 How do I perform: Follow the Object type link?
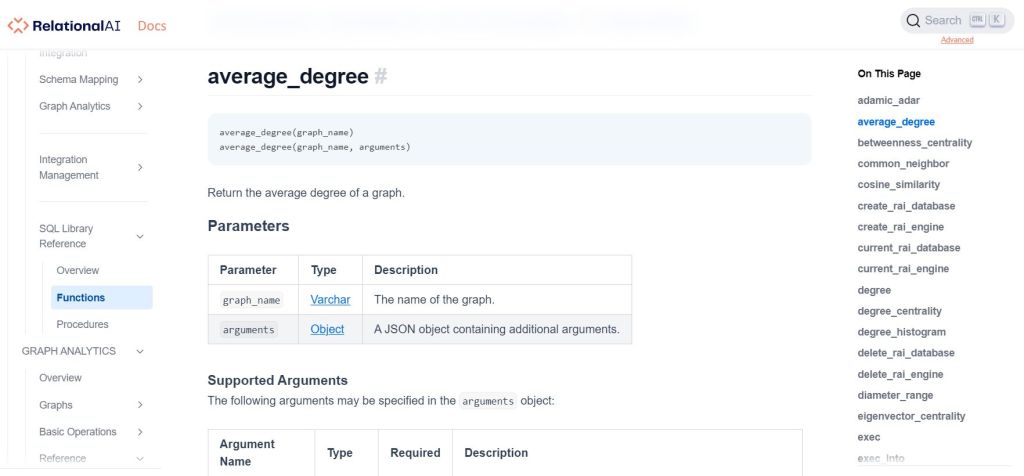(327, 329)
